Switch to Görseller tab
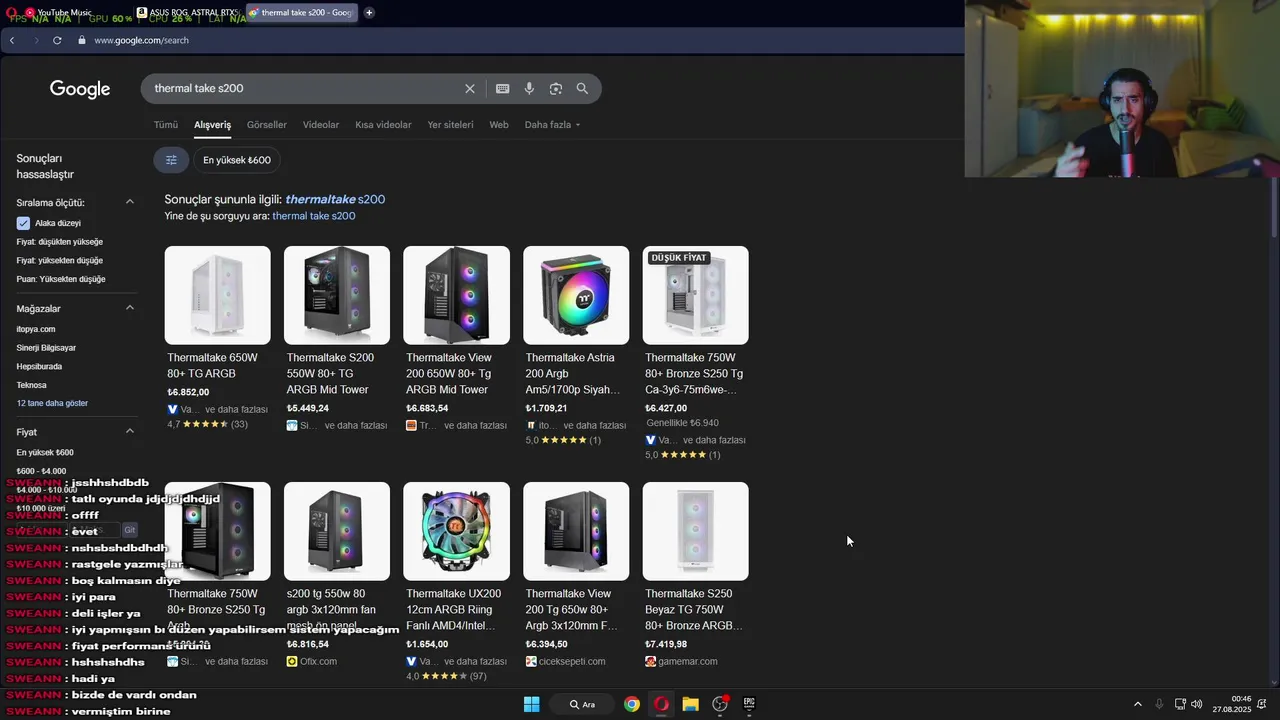Screen dimensions: 1280x720 (267, 125)
